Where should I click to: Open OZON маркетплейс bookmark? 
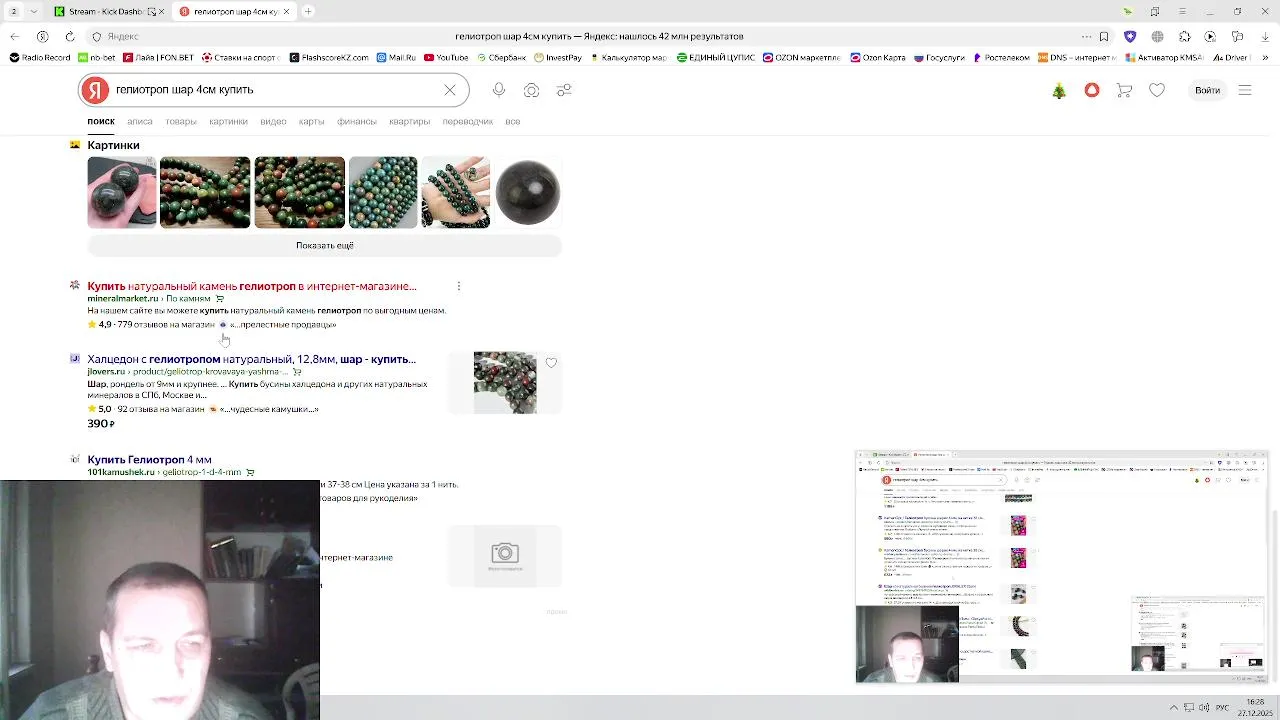801,57
